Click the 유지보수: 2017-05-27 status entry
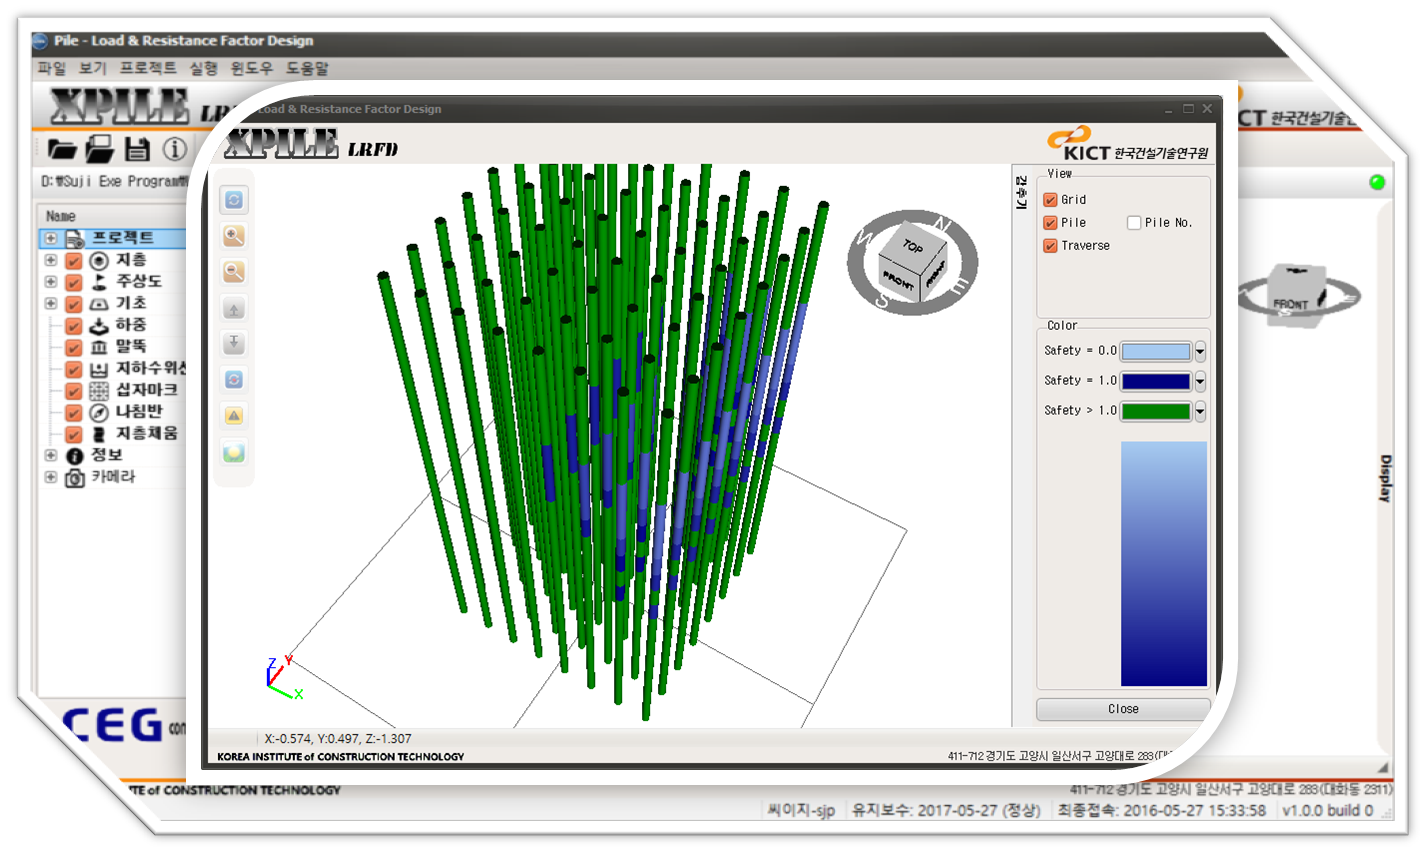This screenshot has width=1425, height=851. coord(946,811)
